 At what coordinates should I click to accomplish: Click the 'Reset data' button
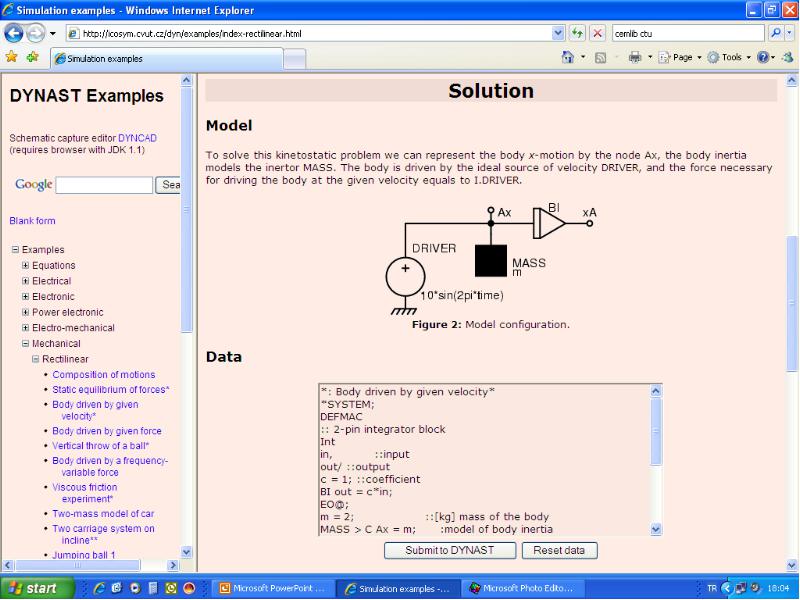point(559,551)
